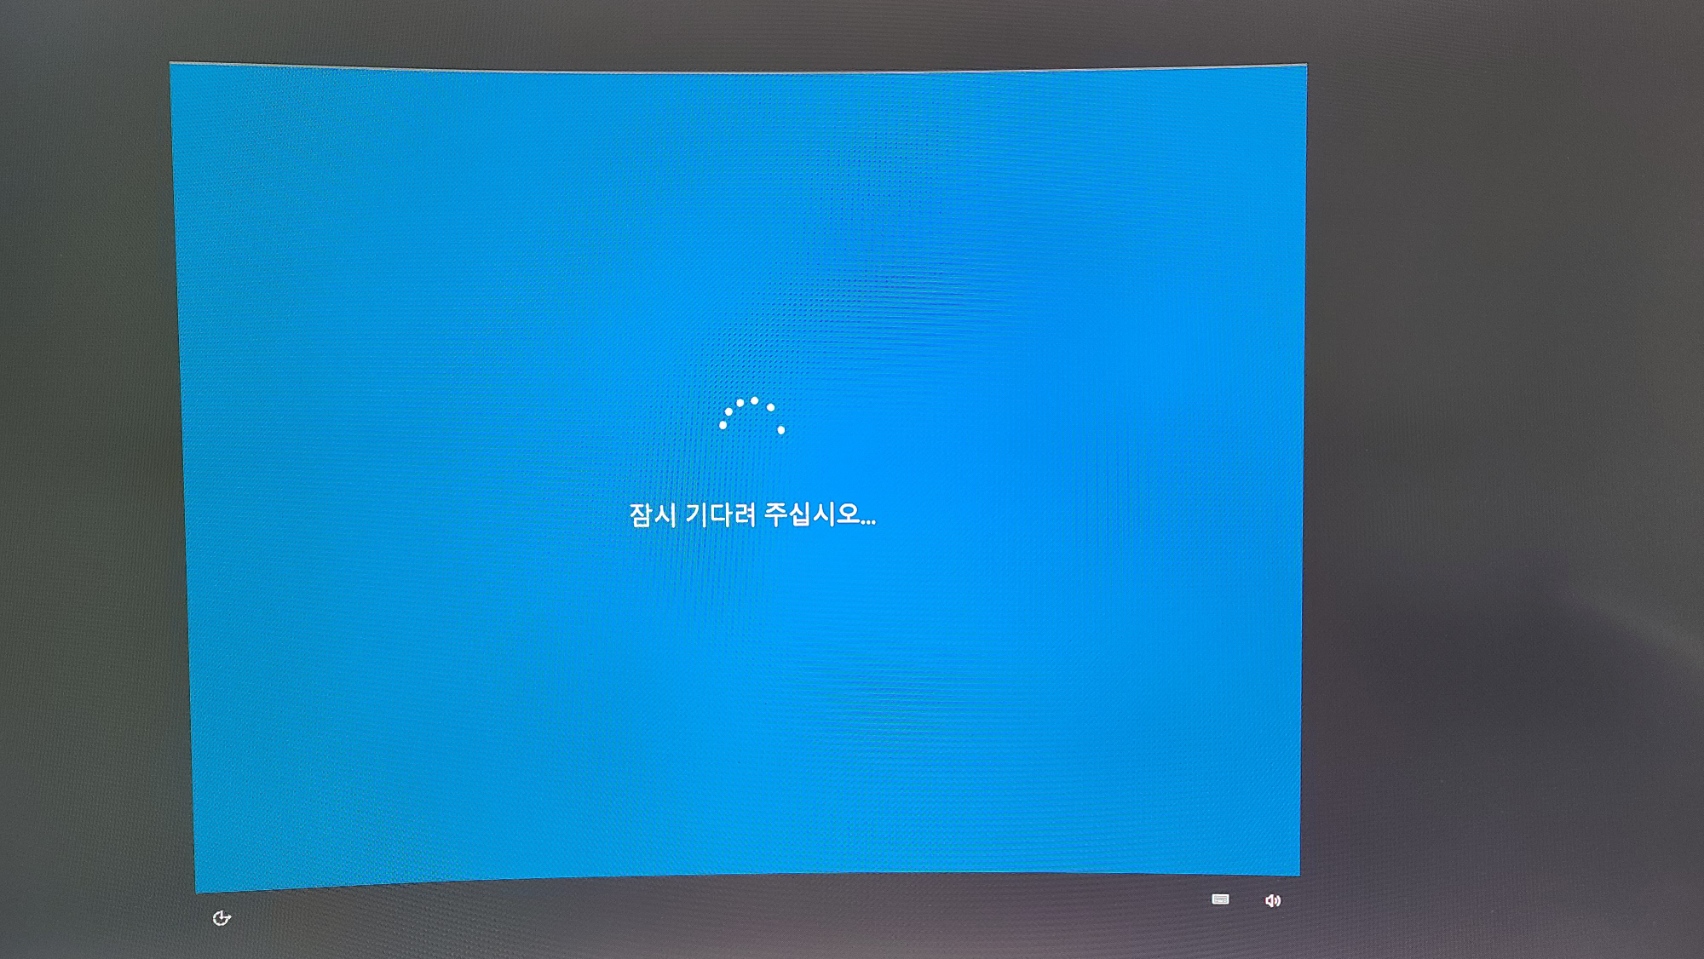Image resolution: width=1704 pixels, height=959 pixels.
Task: Click the '잠시 기다려 주십시오...' text
Action: tap(752, 515)
